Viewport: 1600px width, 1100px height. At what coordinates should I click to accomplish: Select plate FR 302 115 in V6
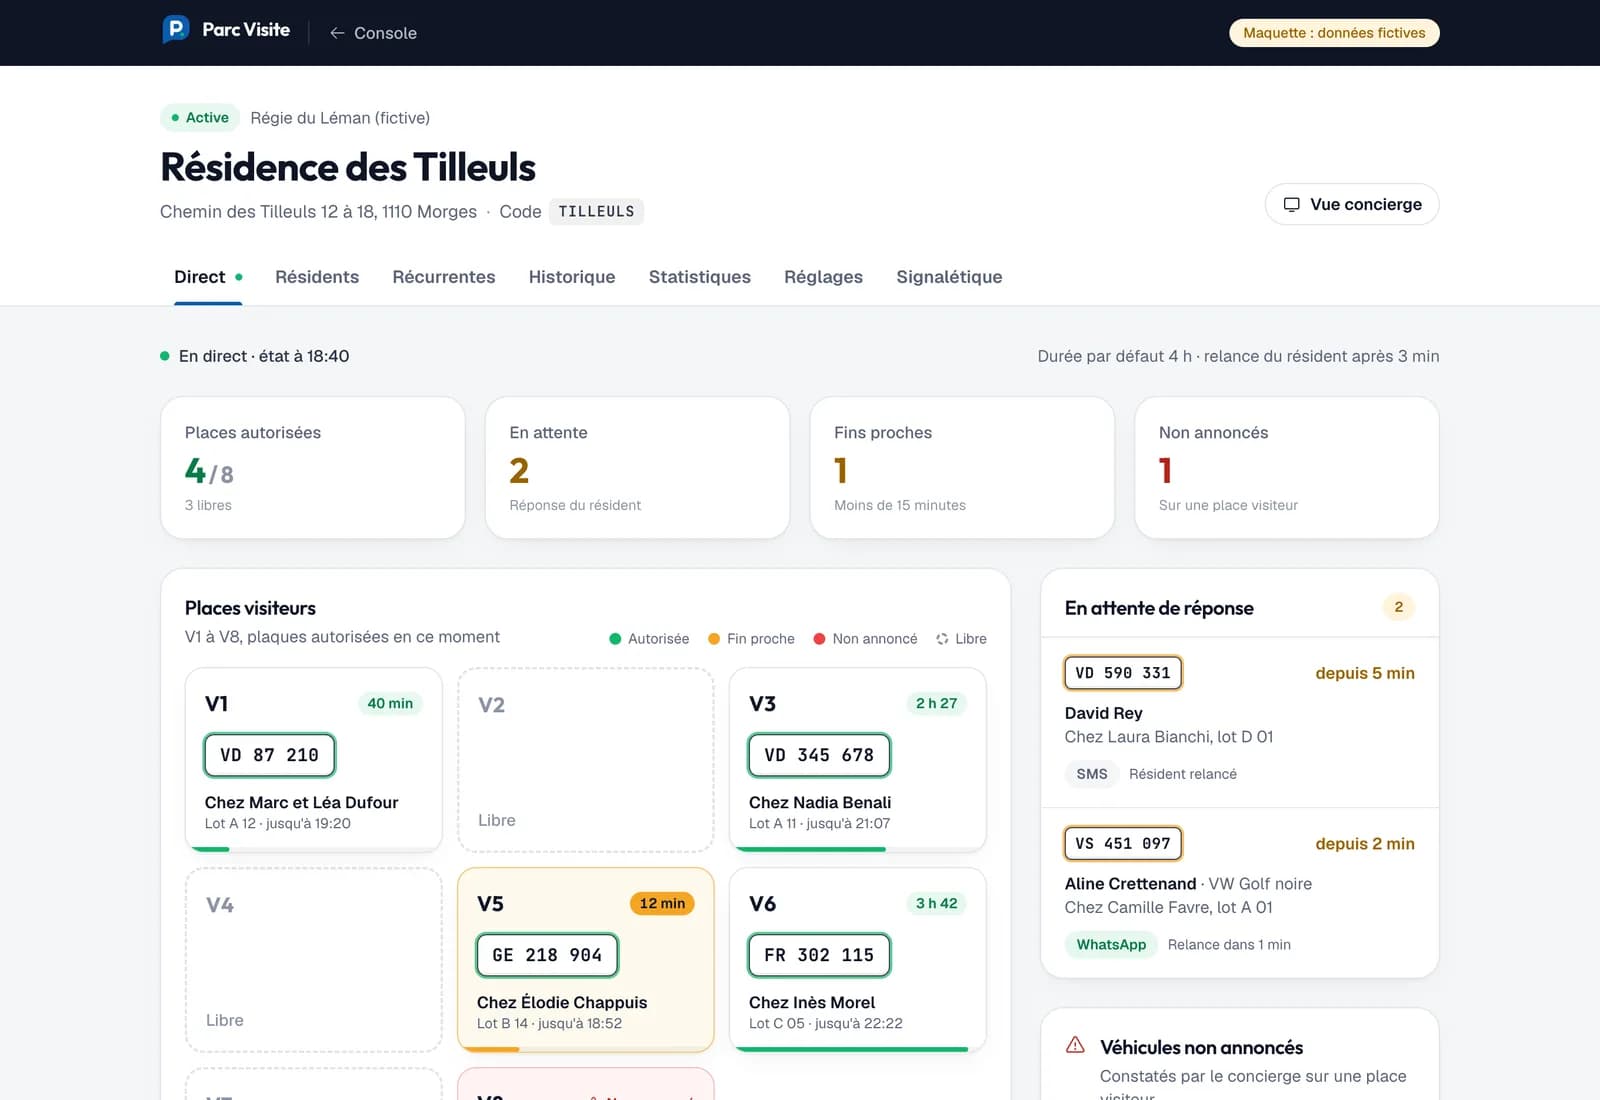coord(819,955)
